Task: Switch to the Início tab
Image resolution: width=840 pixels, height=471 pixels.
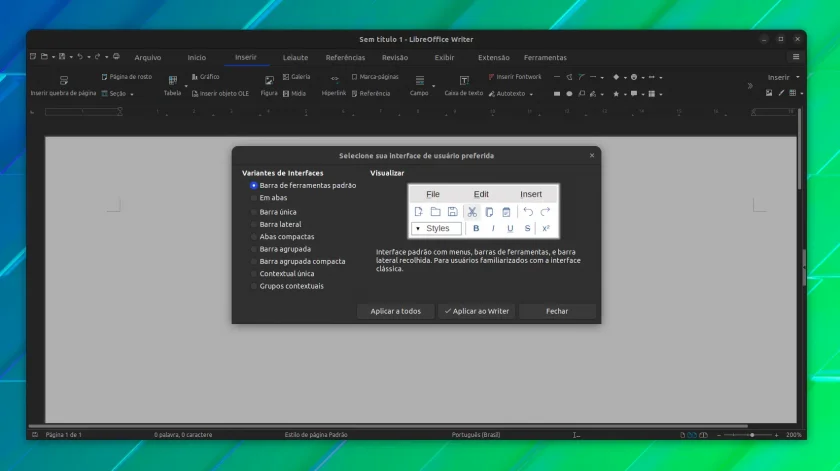Action: [197, 57]
